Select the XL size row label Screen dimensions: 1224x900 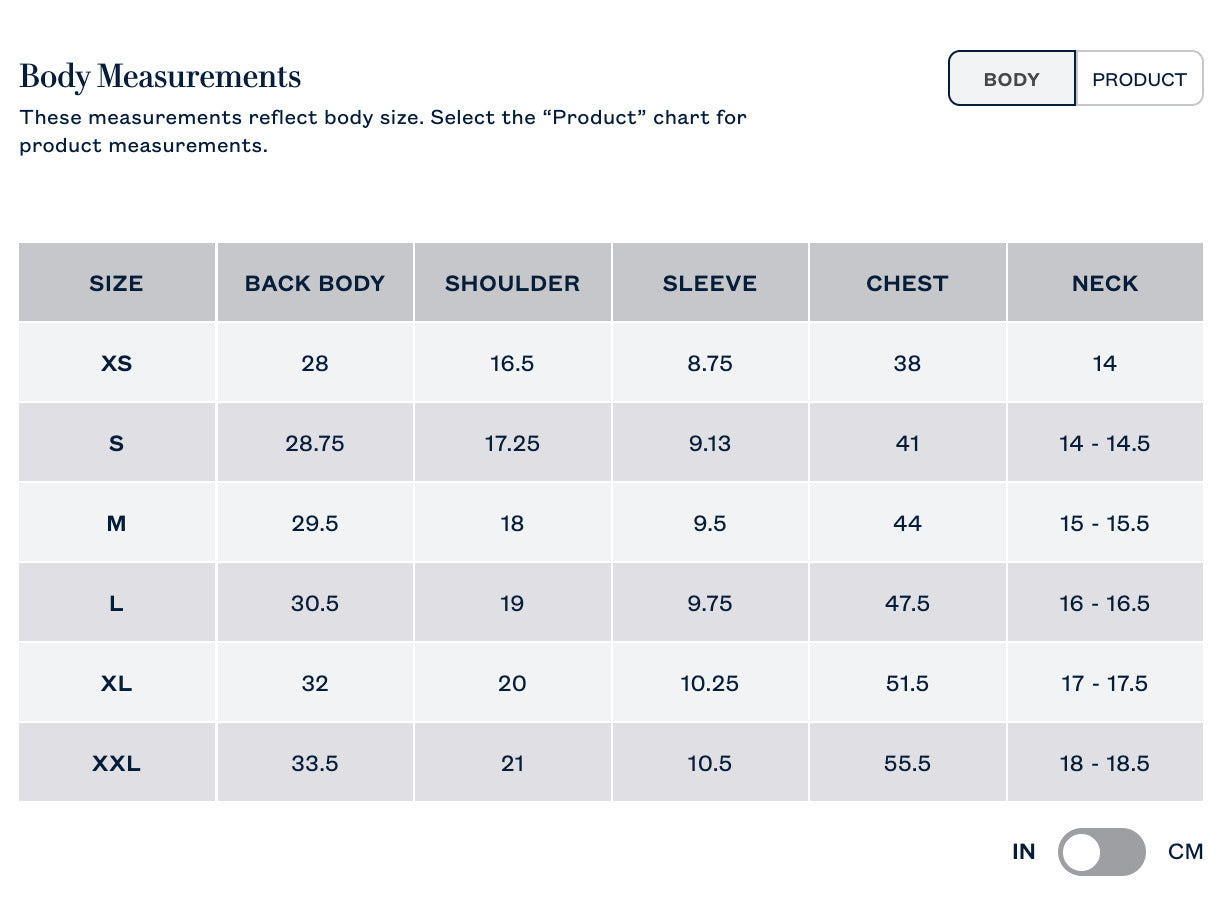(116, 683)
